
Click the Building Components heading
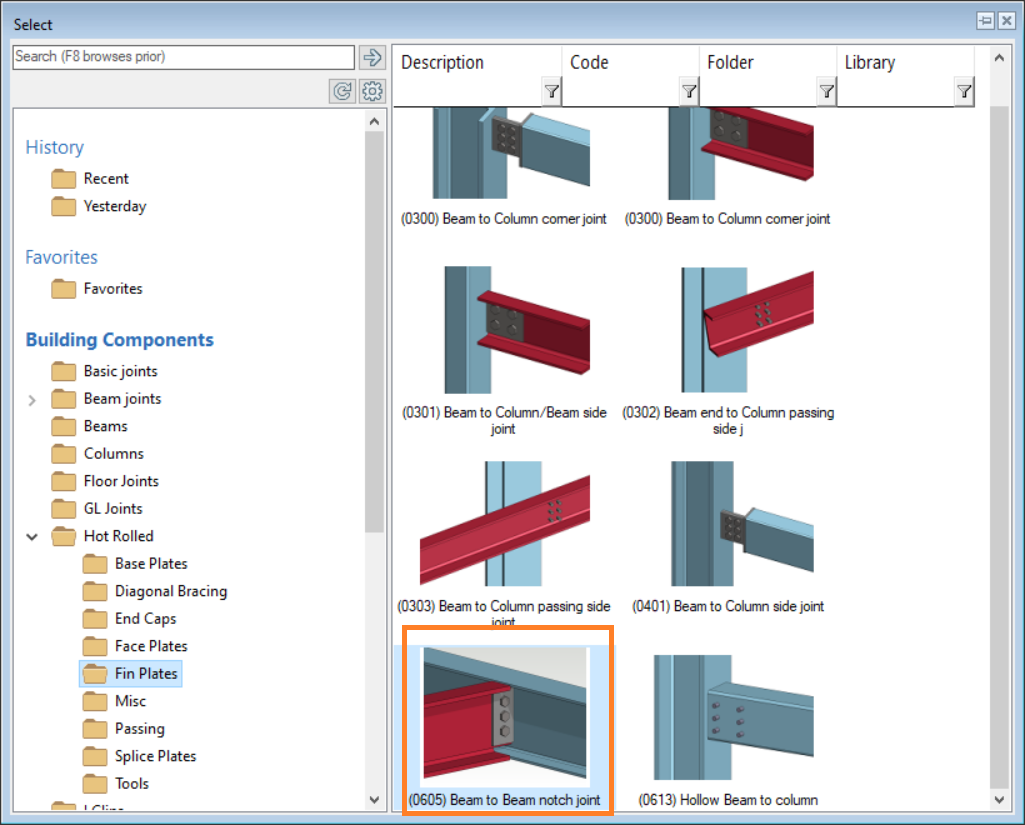119,340
